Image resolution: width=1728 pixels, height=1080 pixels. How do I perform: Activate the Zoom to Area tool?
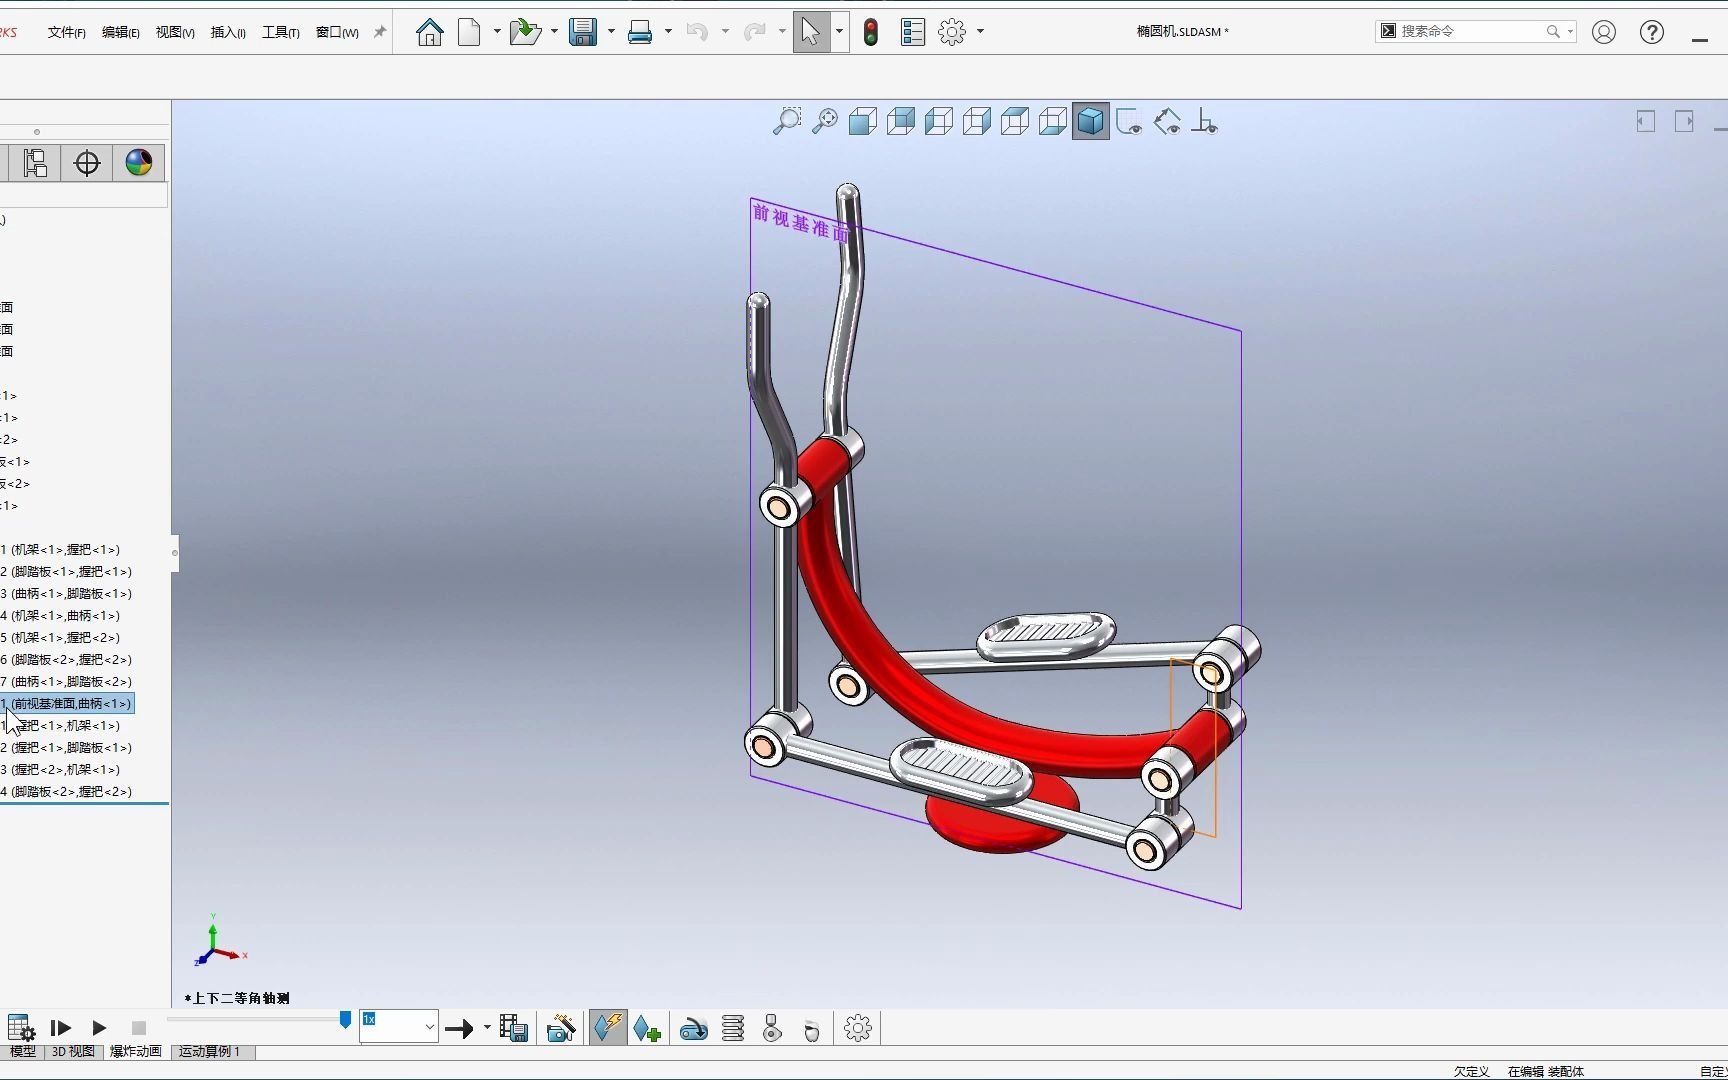pyautogui.click(x=787, y=120)
